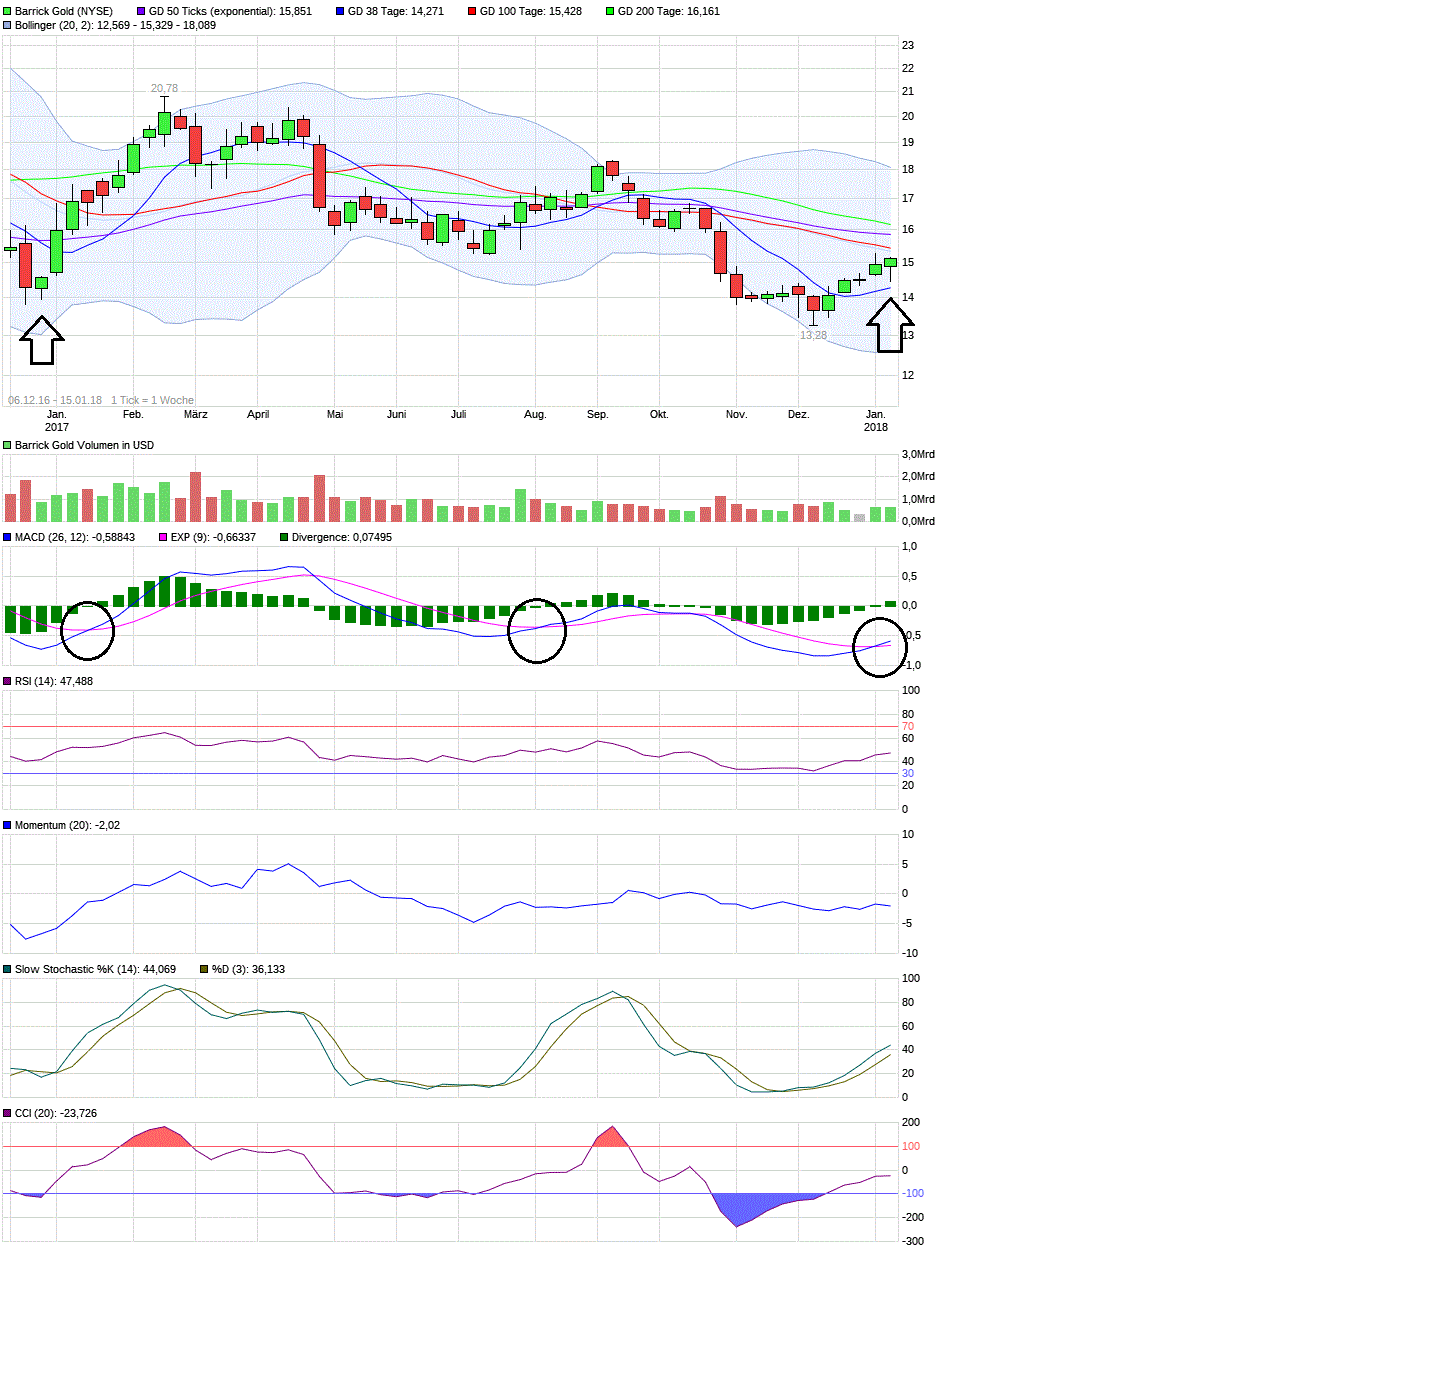Select the Jan. 2018 axis label
Viewport: 1450px width, 1390px height.
pos(875,420)
